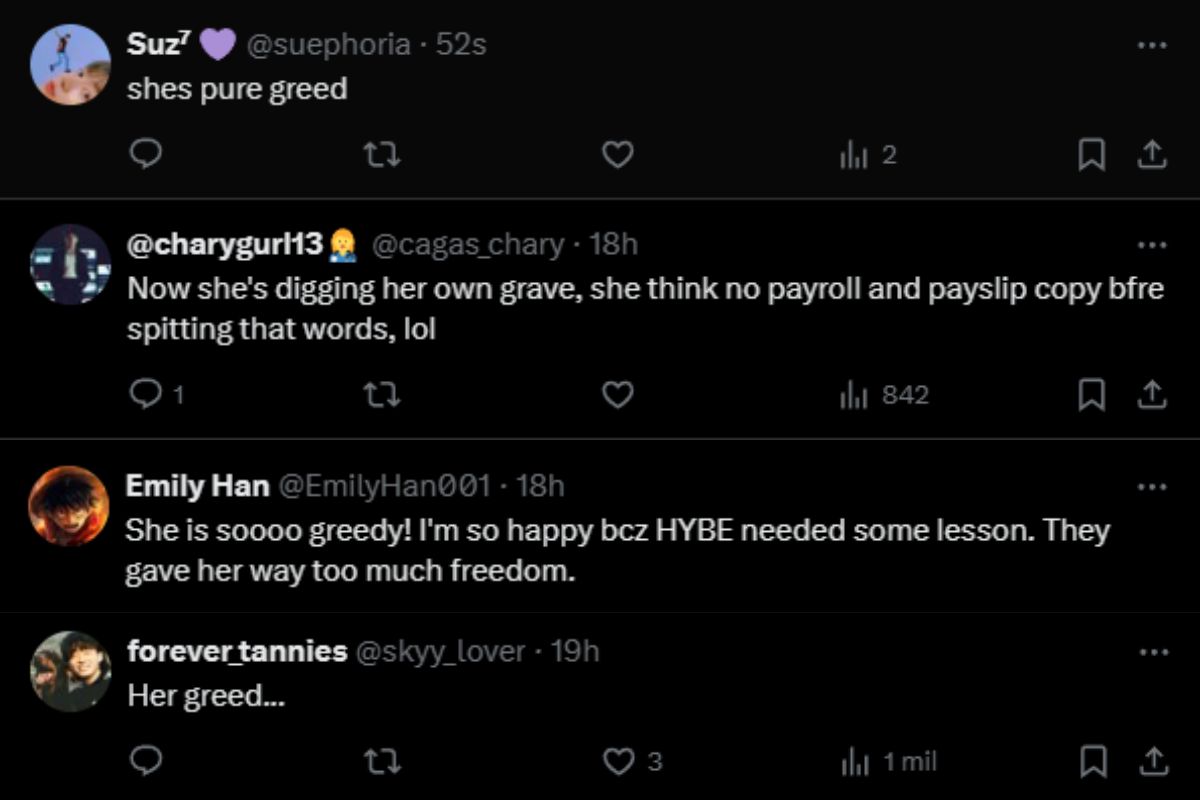Like the "Her greed..." tweet with 3 likes
The image size is (1200, 800).
pyautogui.click(x=618, y=761)
